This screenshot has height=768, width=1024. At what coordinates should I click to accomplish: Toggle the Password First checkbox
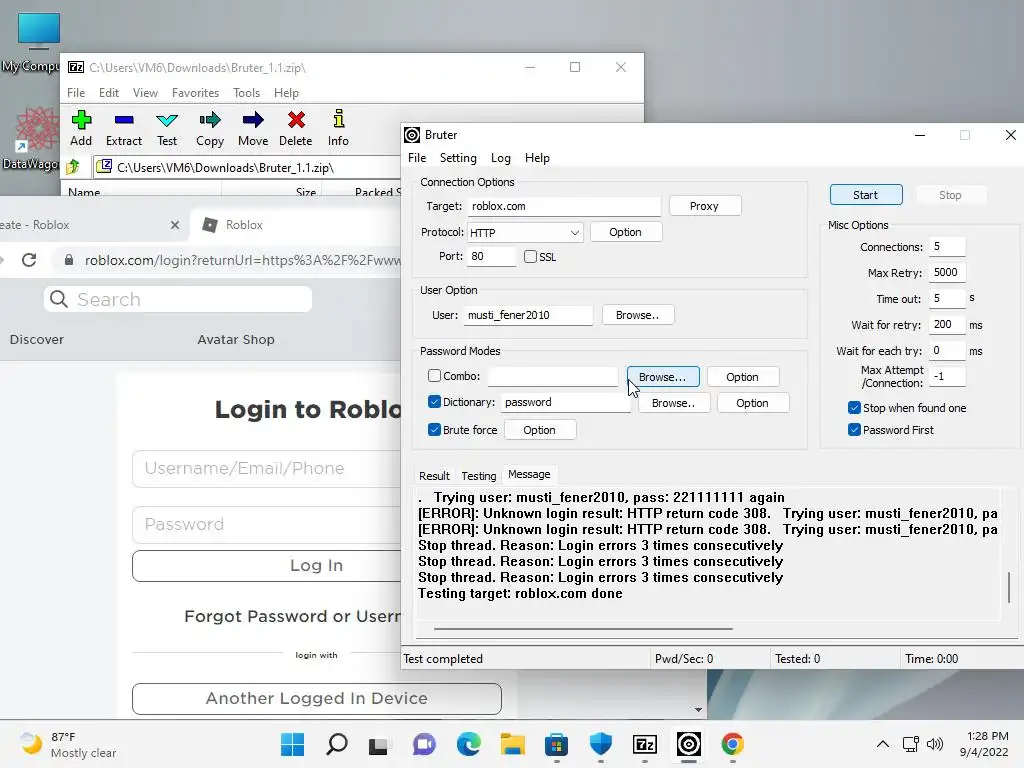(854, 430)
